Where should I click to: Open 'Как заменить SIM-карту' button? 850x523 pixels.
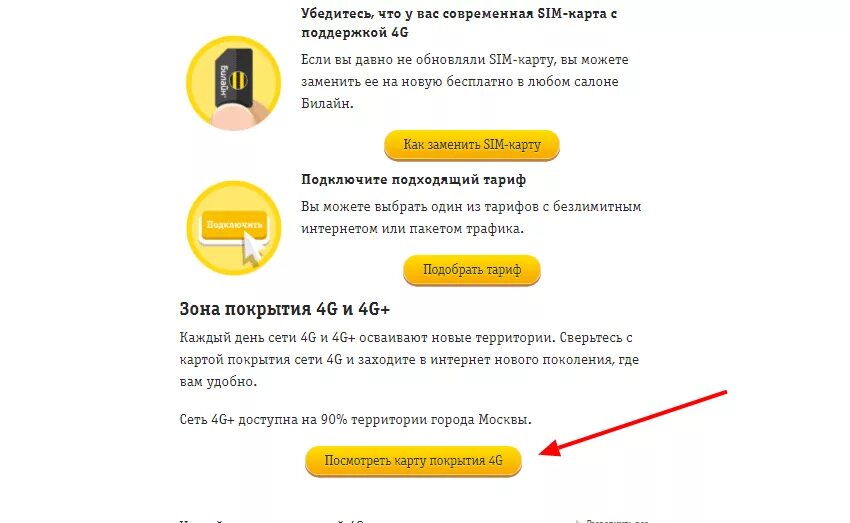pos(472,145)
